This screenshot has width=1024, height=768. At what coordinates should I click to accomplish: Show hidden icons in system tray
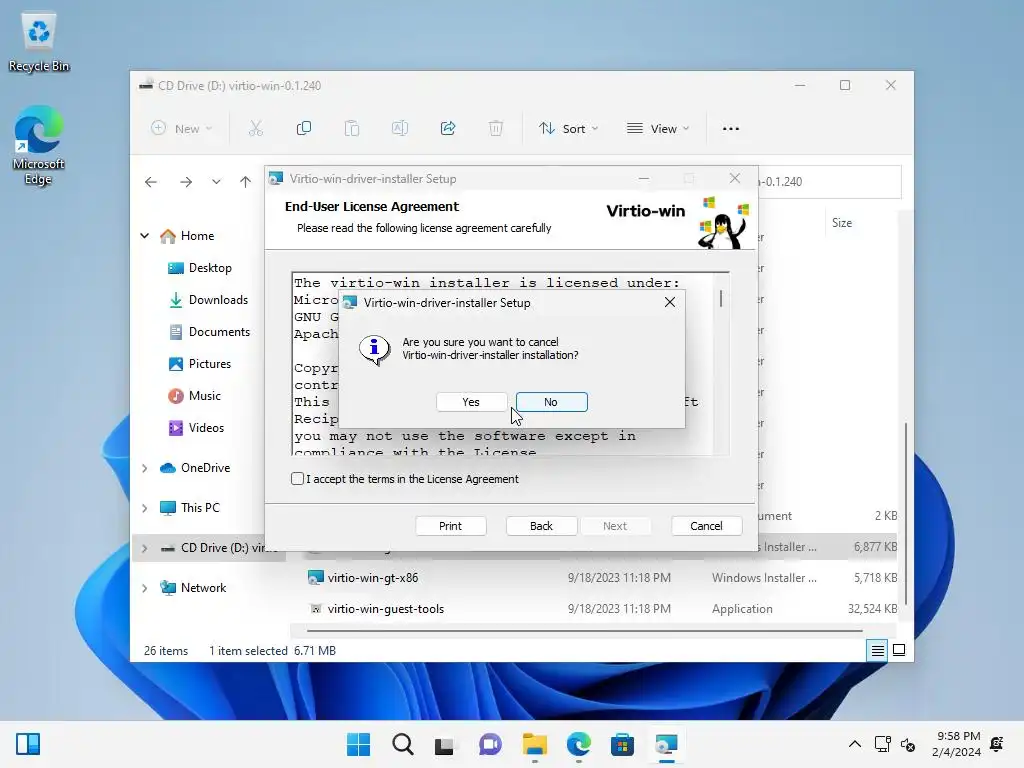(x=854, y=744)
